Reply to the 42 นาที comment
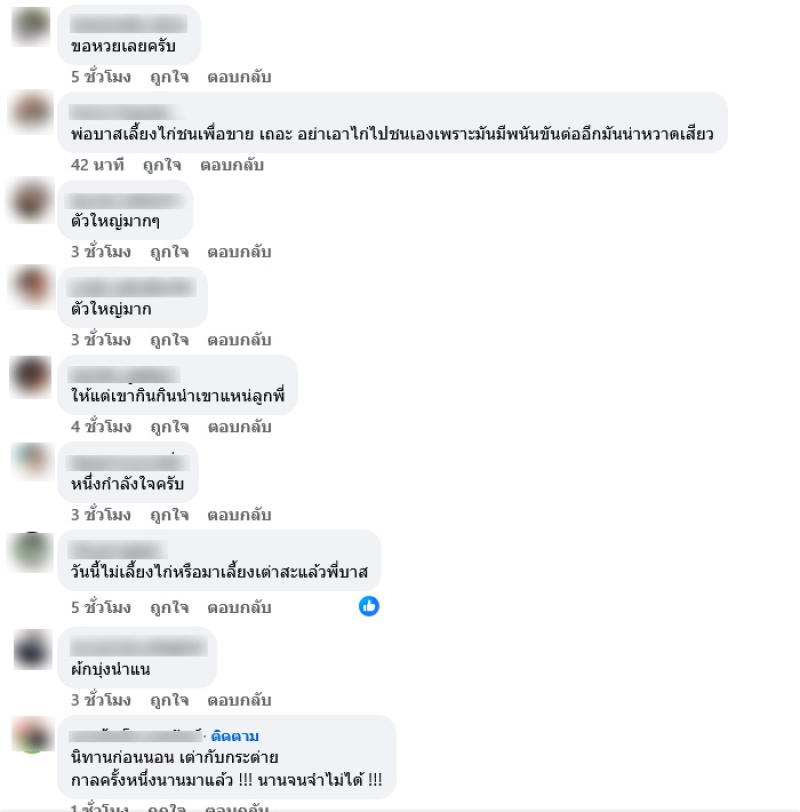This screenshot has height=812, width=800. (x=232, y=165)
